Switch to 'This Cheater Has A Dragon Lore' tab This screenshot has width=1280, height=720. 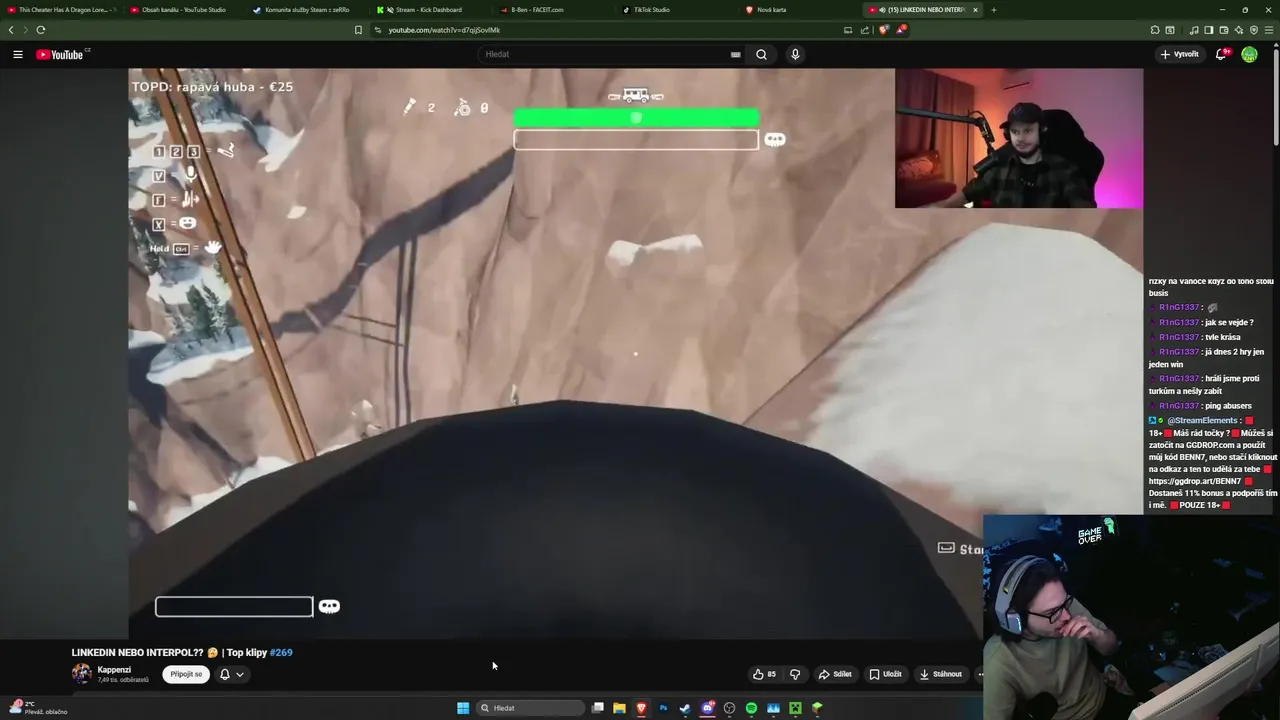(62, 10)
